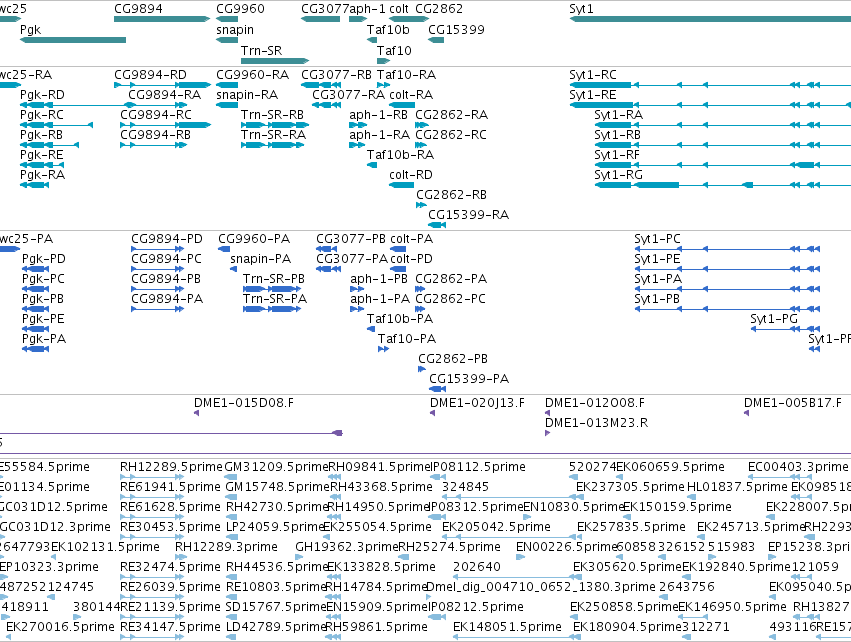The image size is (851, 642).
Task: Click transcript label CG9894-RB
Action: [x=155, y=135]
